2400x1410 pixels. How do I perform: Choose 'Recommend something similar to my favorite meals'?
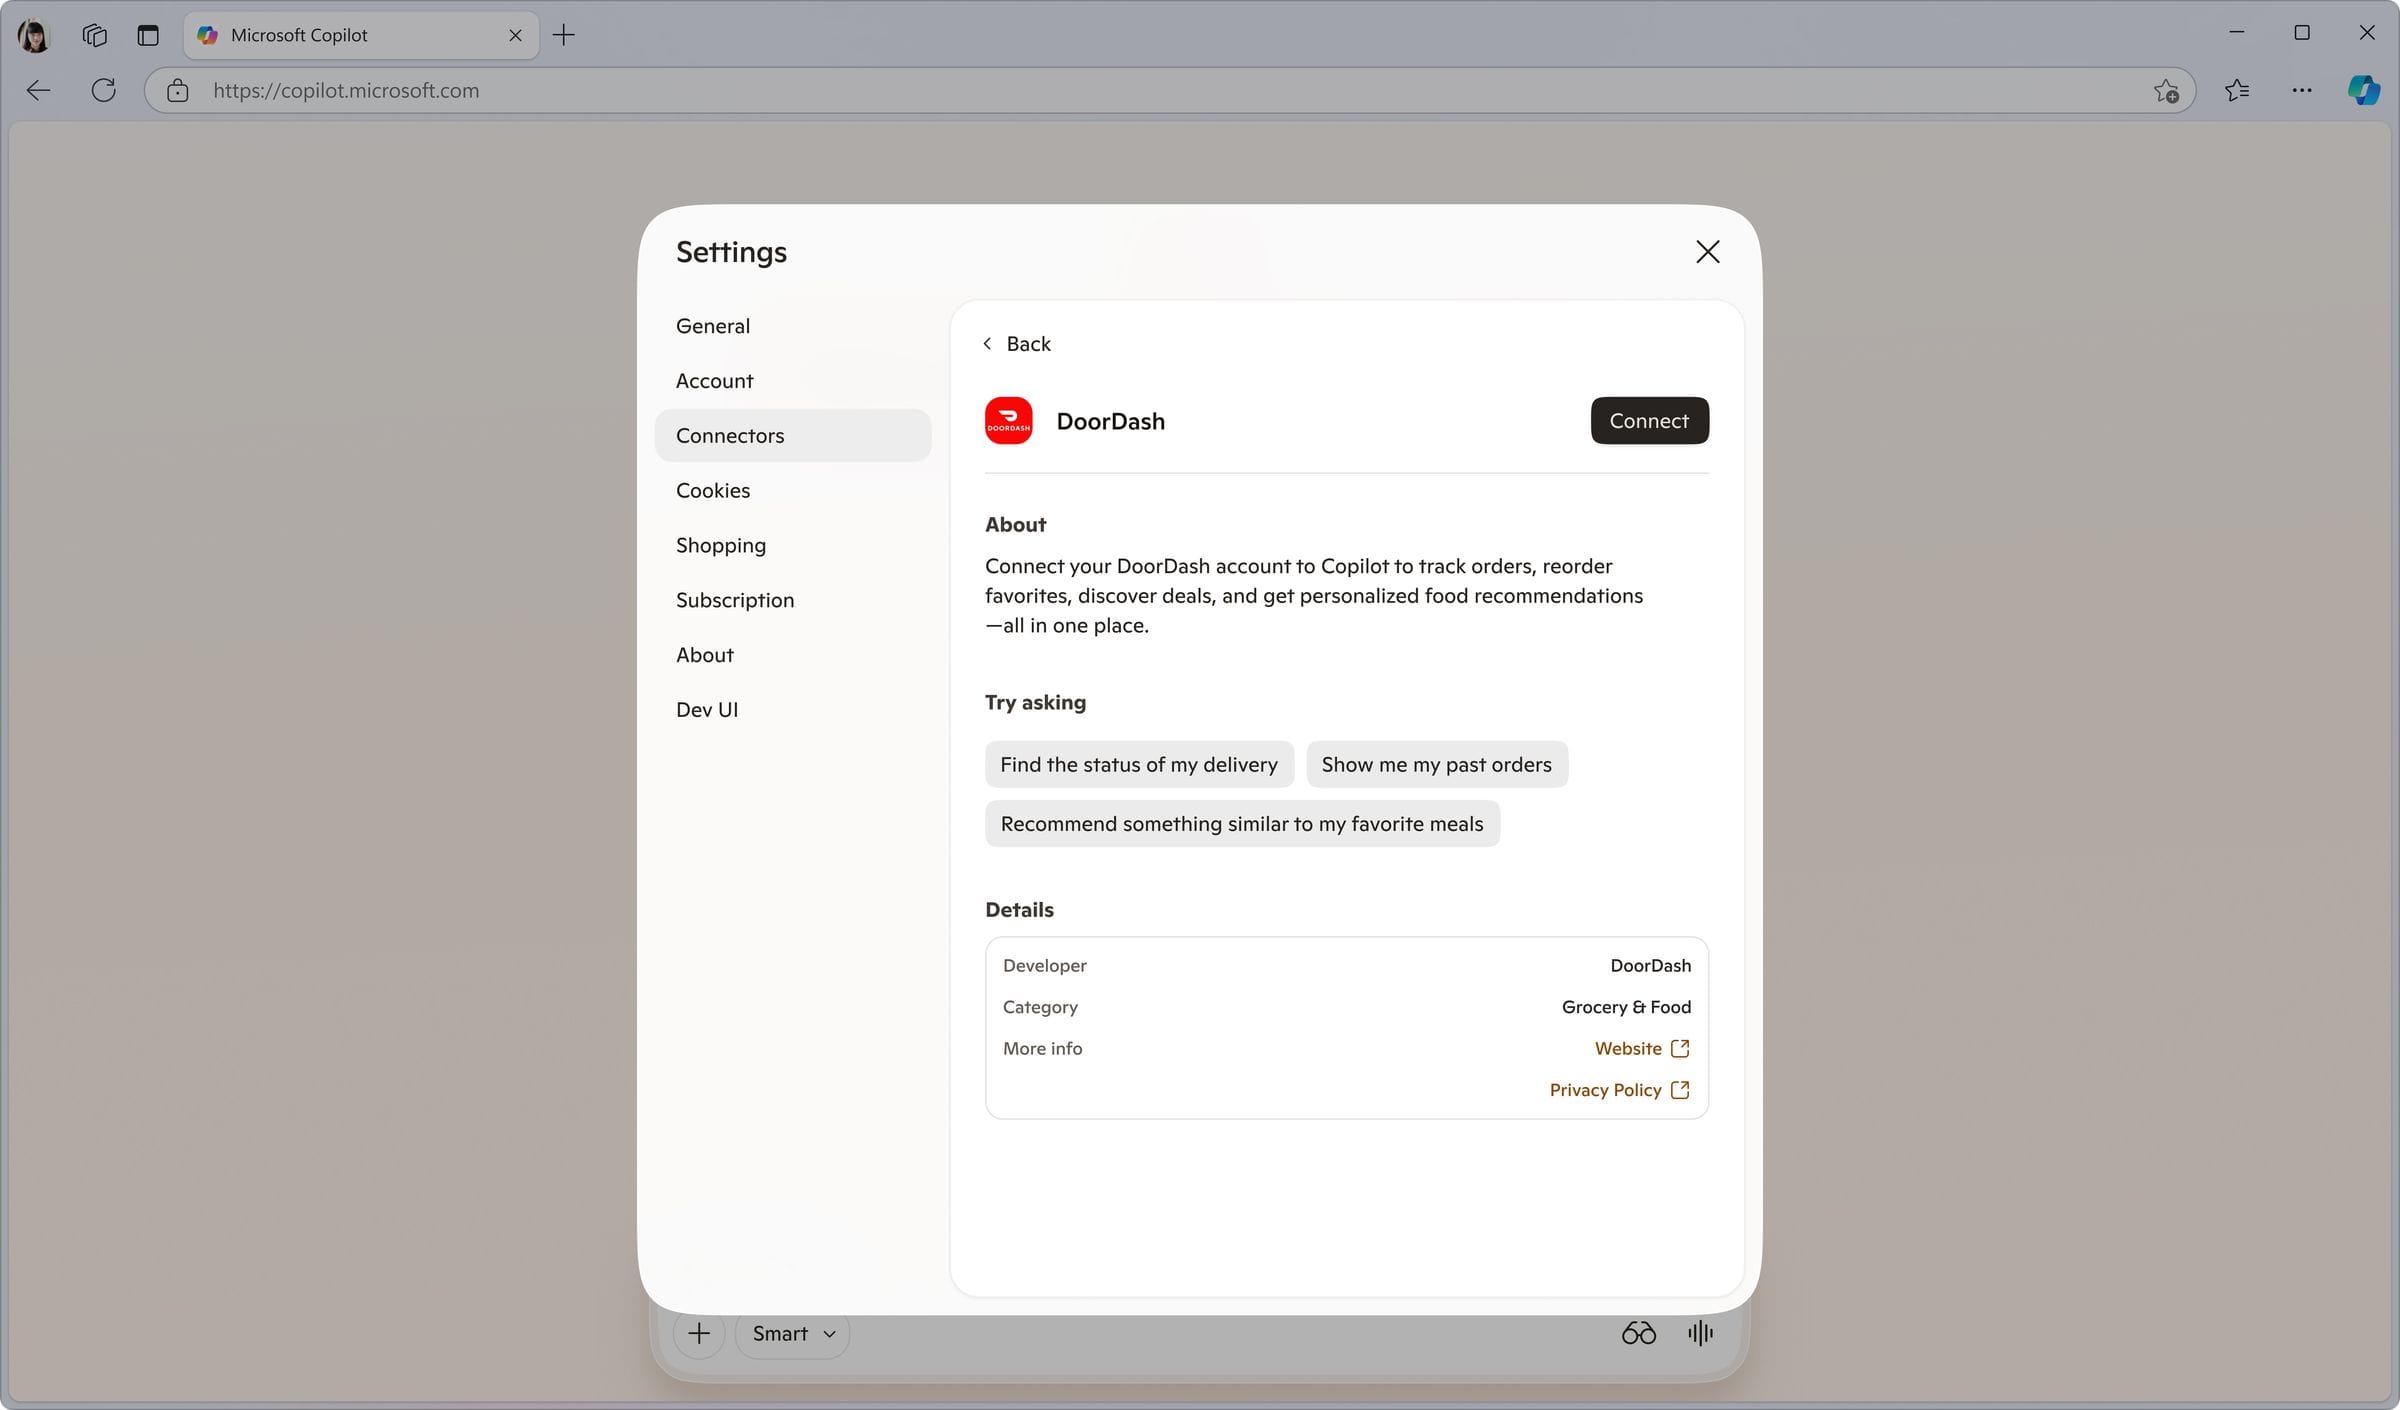[x=1242, y=824]
